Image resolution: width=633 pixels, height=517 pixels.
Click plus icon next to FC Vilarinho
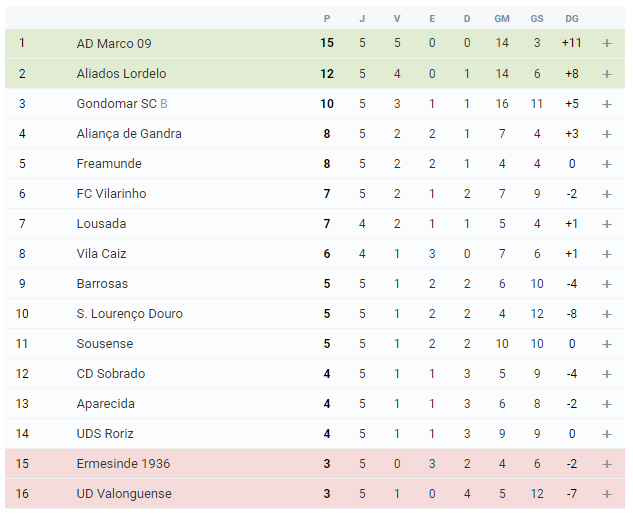point(607,194)
